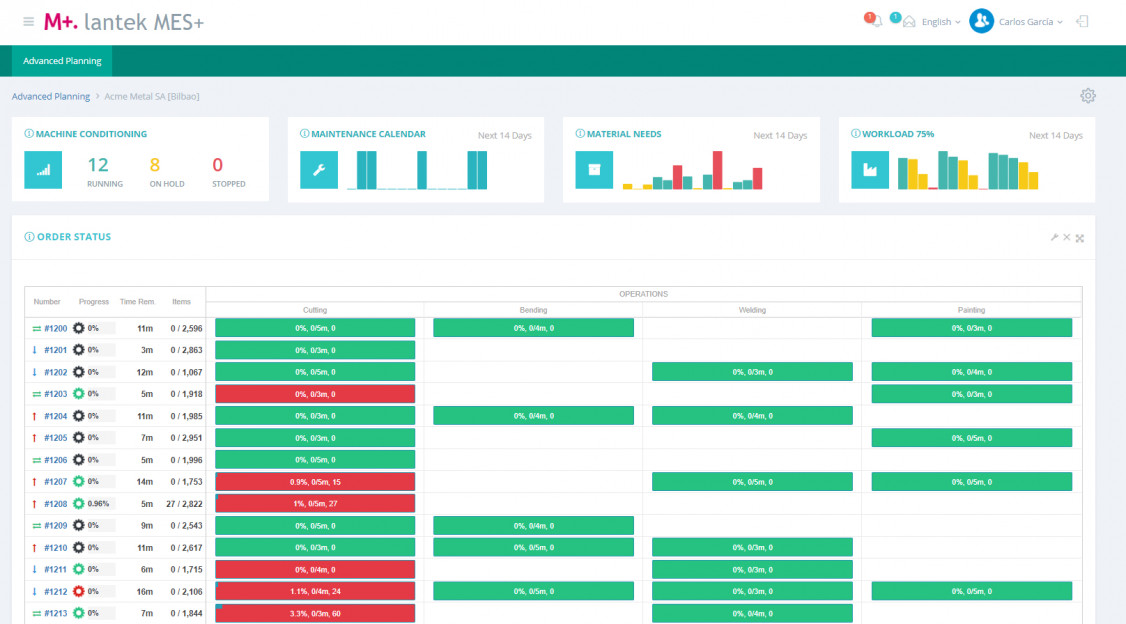This screenshot has width=1126, height=624.
Task: Click the logout icon
Action: click(1082, 21)
